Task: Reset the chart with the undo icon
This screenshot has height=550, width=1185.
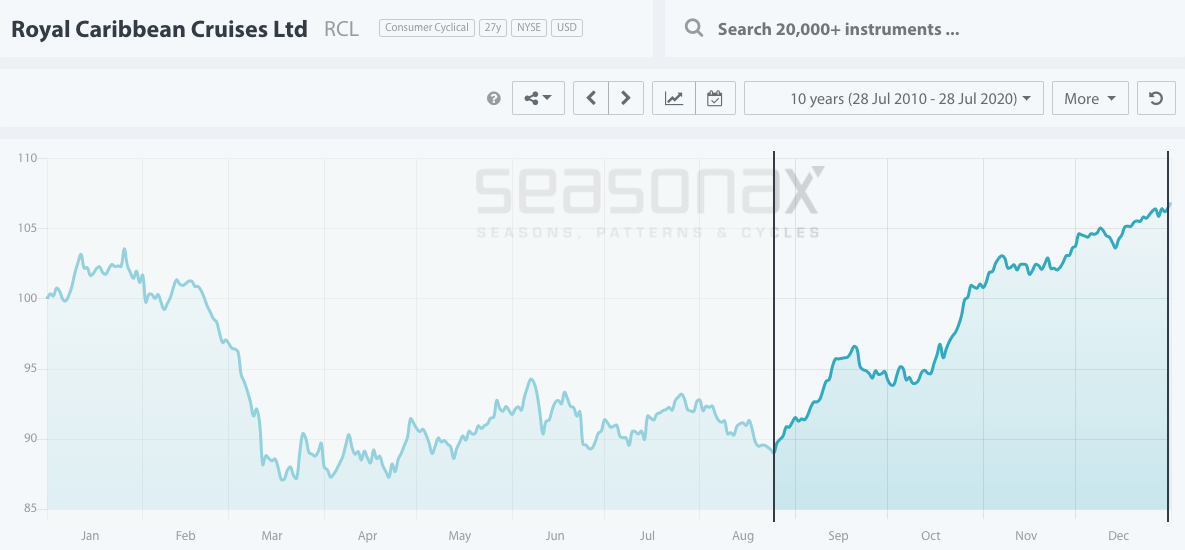Action: [1156, 98]
